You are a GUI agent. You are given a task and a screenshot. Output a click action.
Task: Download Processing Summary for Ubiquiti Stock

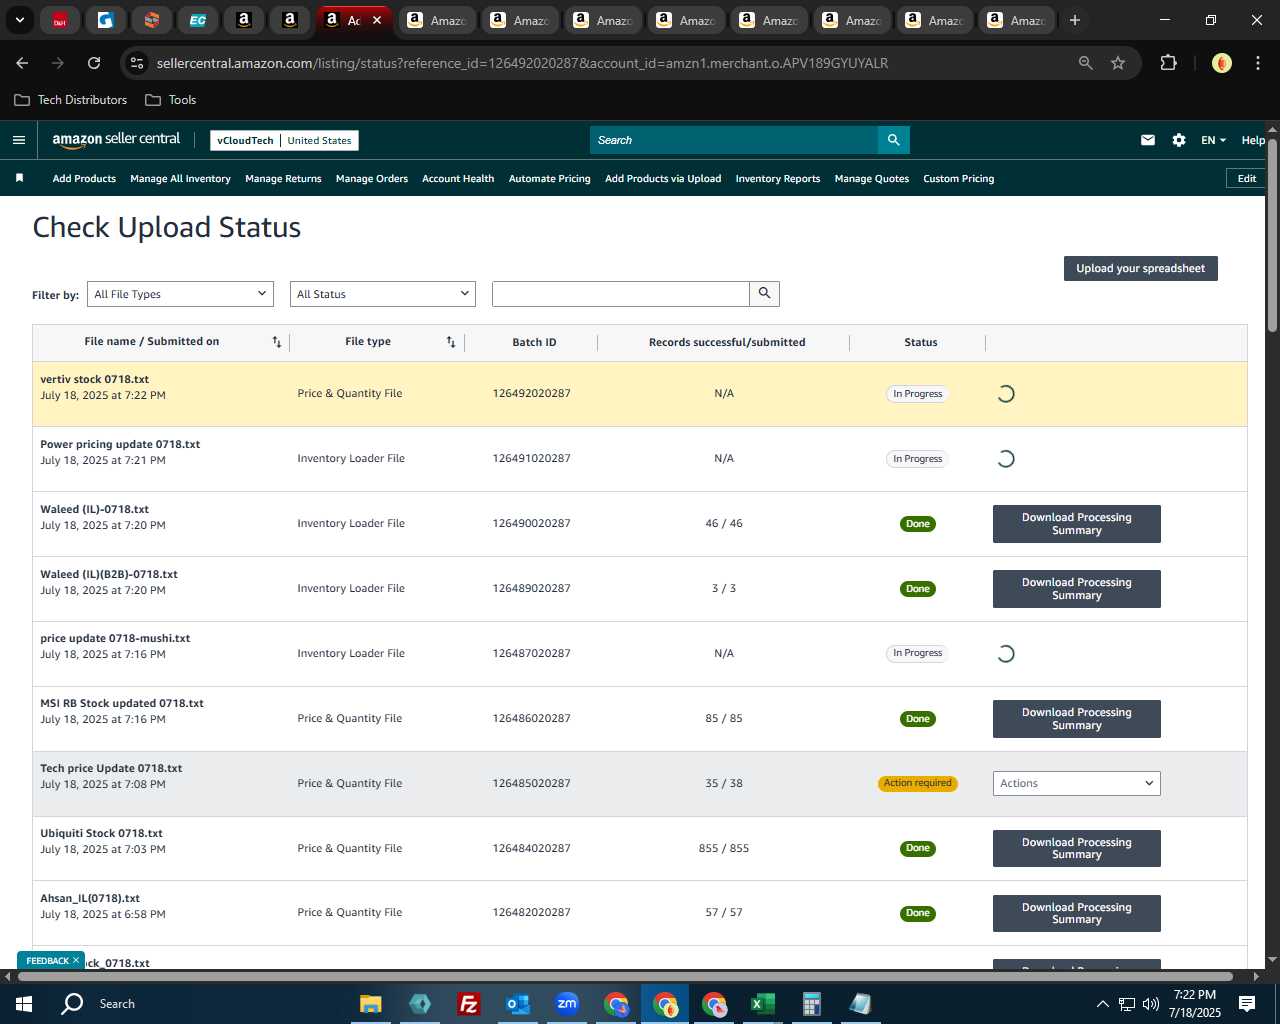(1077, 848)
